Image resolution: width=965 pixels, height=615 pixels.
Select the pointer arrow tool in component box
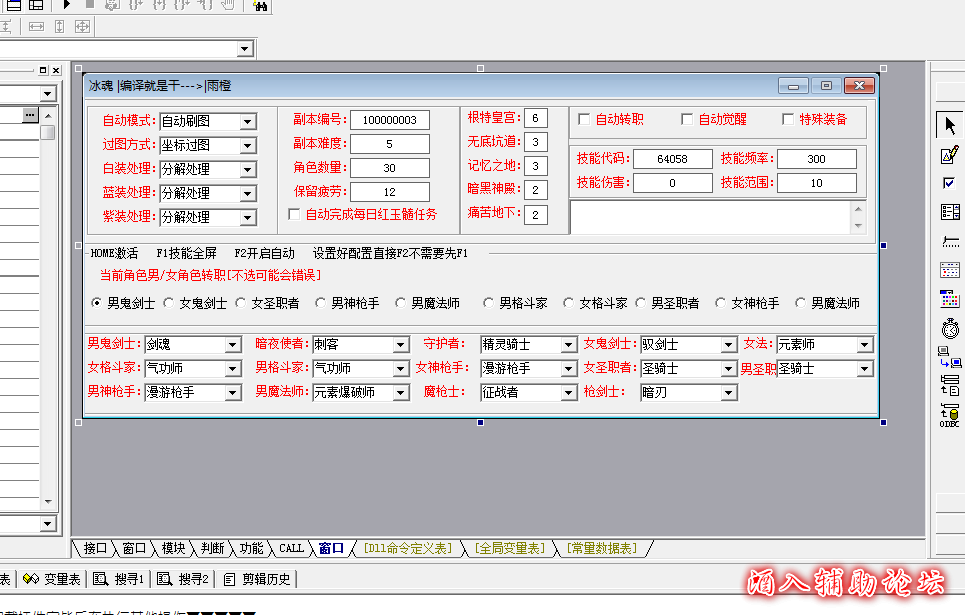(949, 125)
